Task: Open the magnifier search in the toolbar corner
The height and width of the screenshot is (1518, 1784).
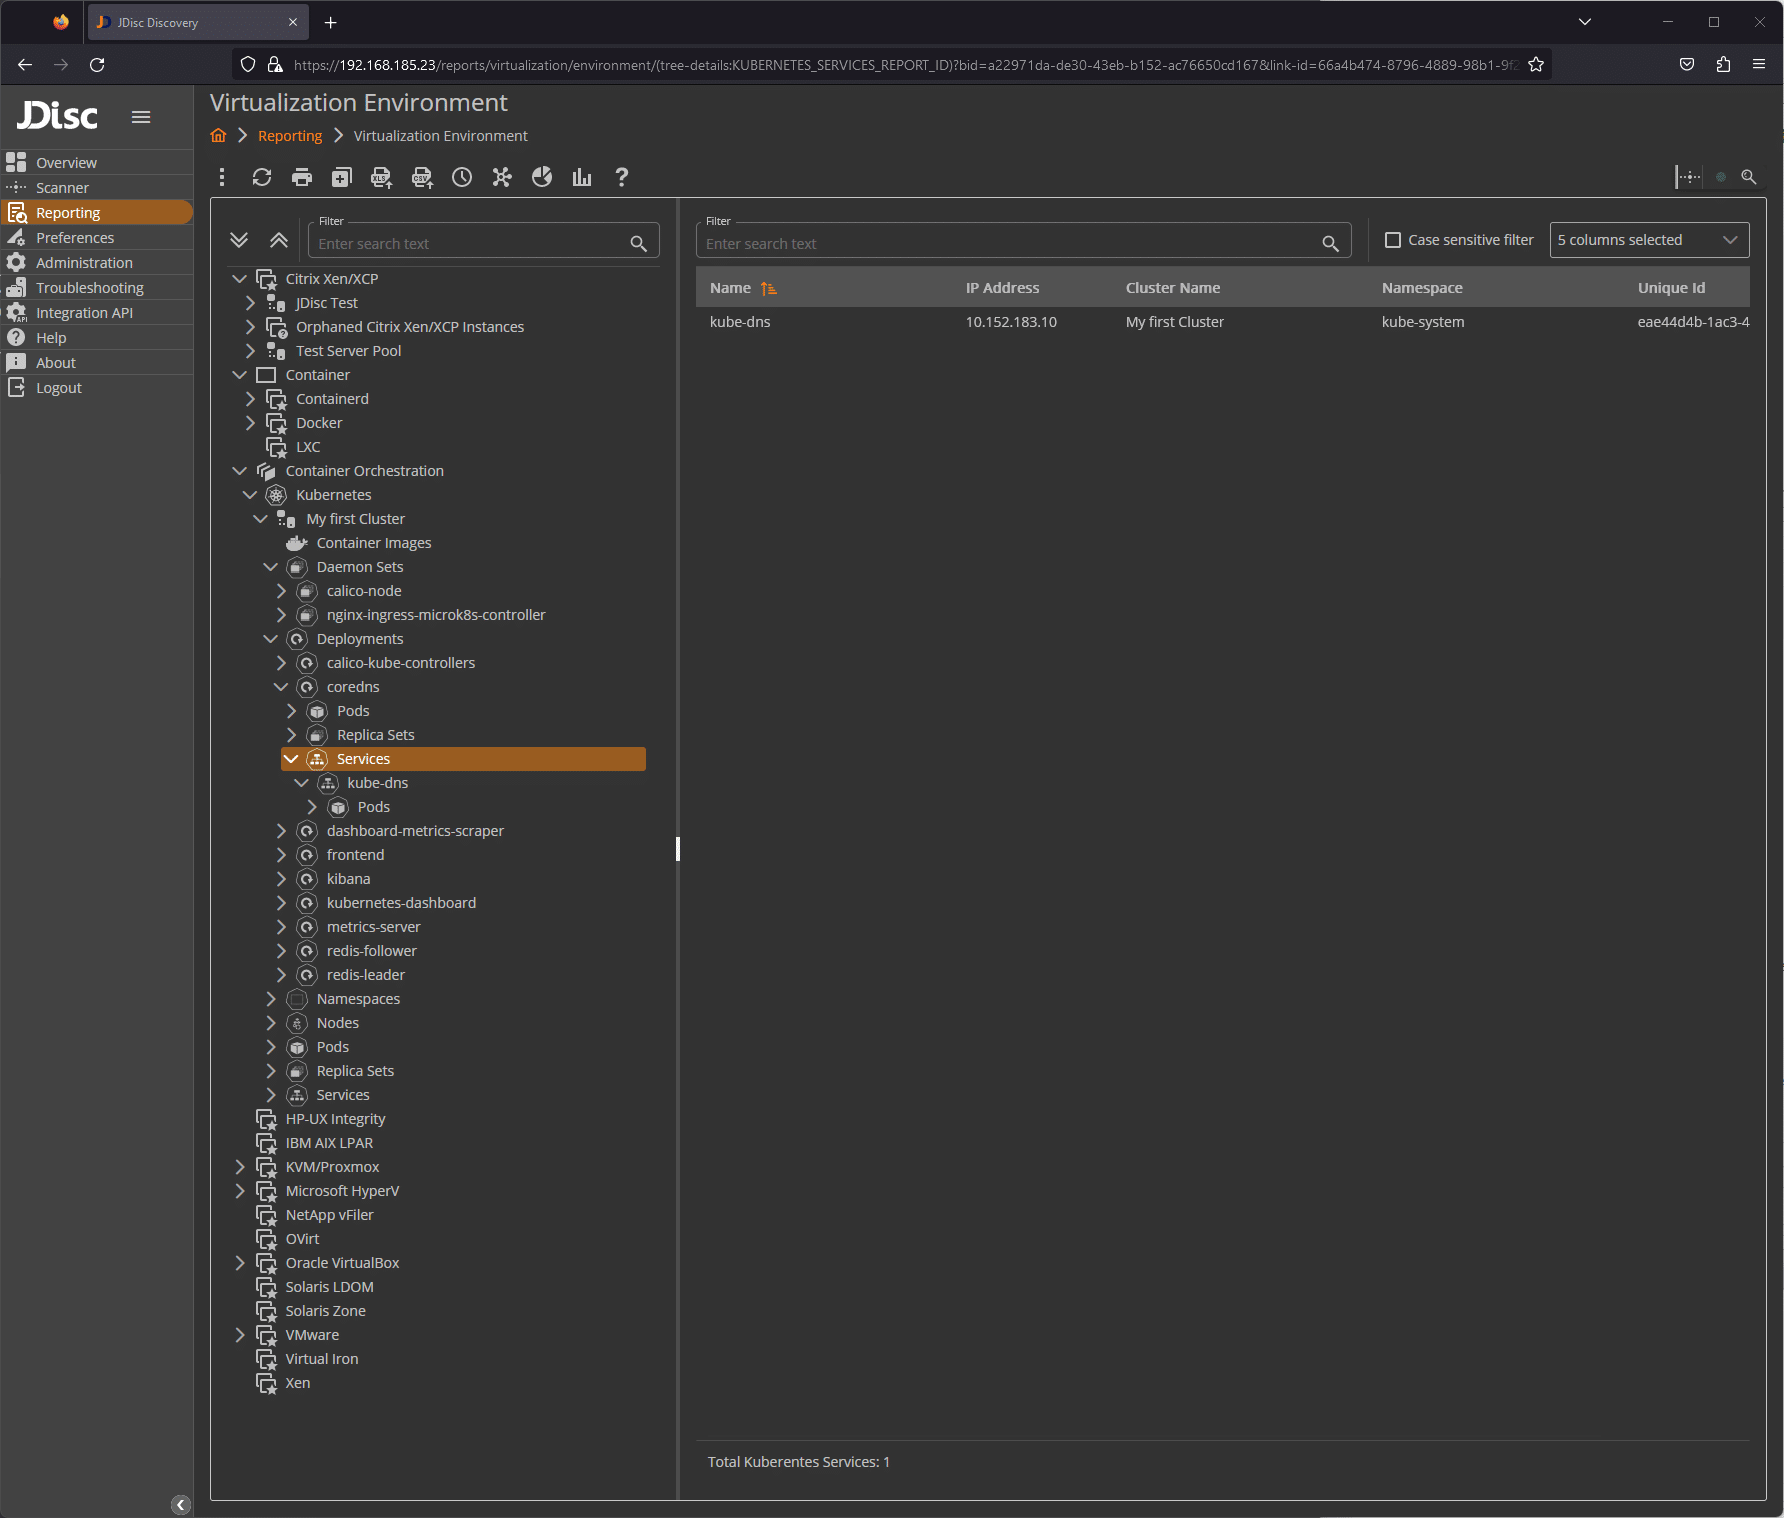Action: pyautogui.click(x=1749, y=177)
